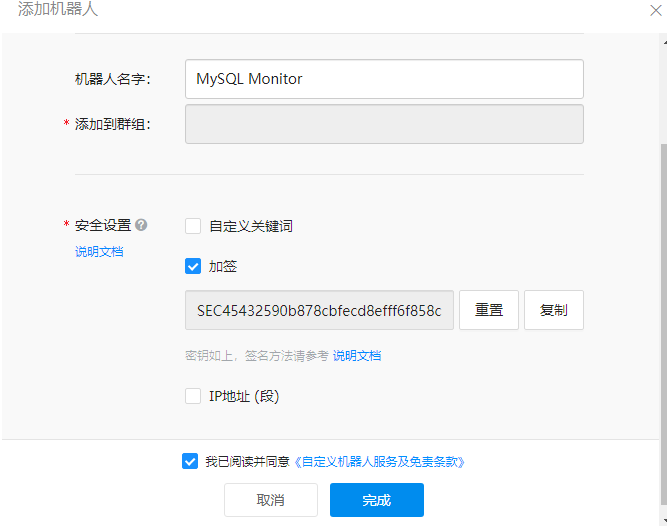Click the 添加到群组 group field
The height and width of the screenshot is (527, 671).
click(384, 124)
